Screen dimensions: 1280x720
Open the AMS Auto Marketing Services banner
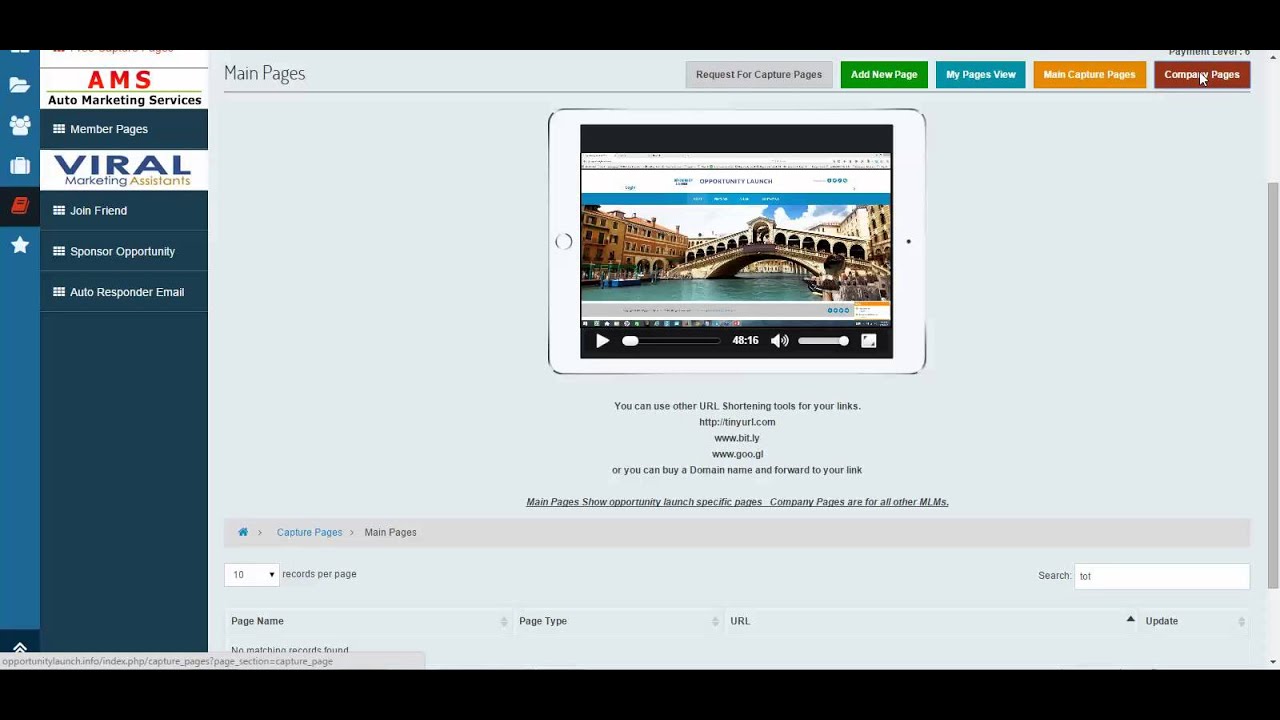click(x=124, y=88)
